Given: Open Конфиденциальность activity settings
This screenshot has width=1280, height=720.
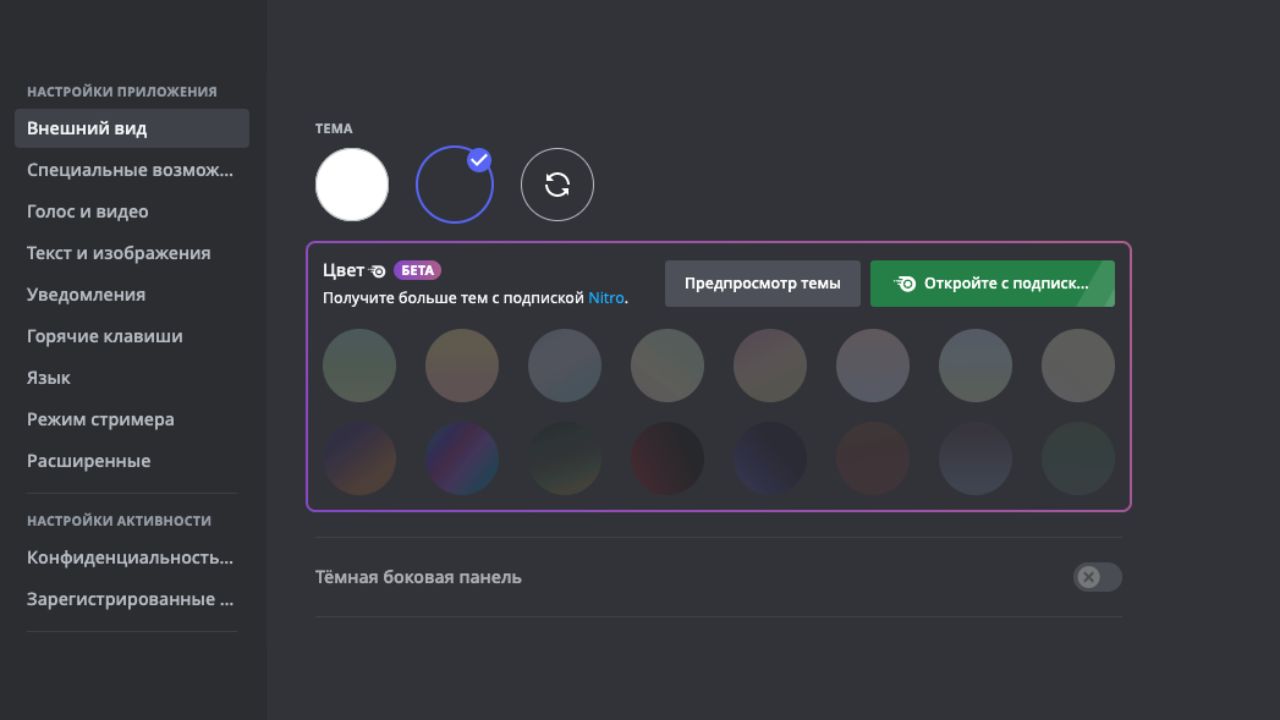Looking at the screenshot, I should (132, 558).
